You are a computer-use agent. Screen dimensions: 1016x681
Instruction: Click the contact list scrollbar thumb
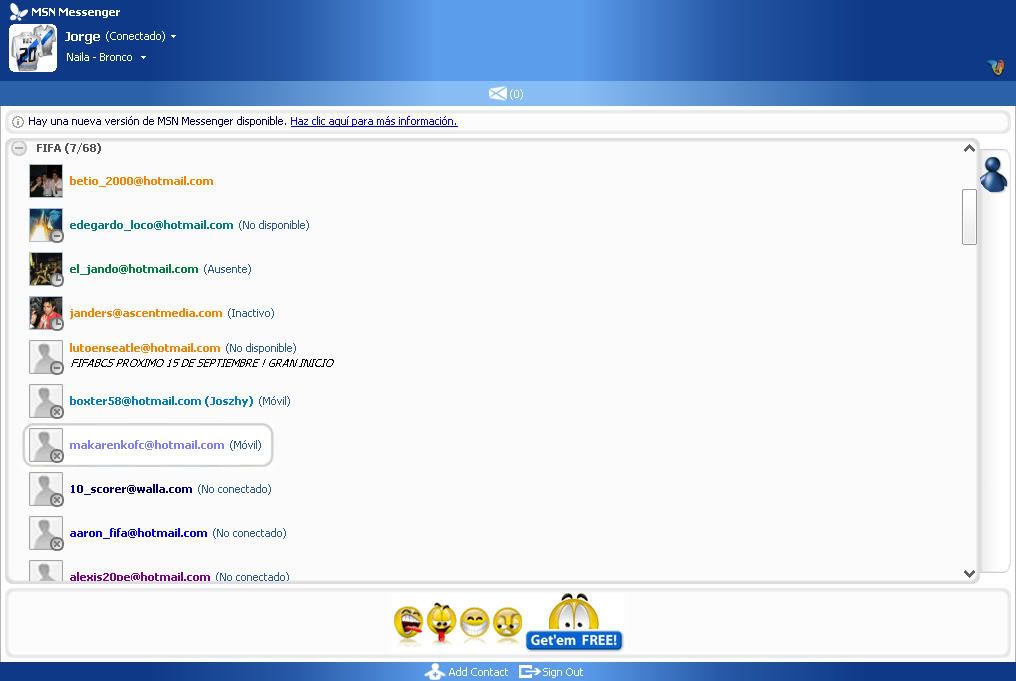[969, 216]
